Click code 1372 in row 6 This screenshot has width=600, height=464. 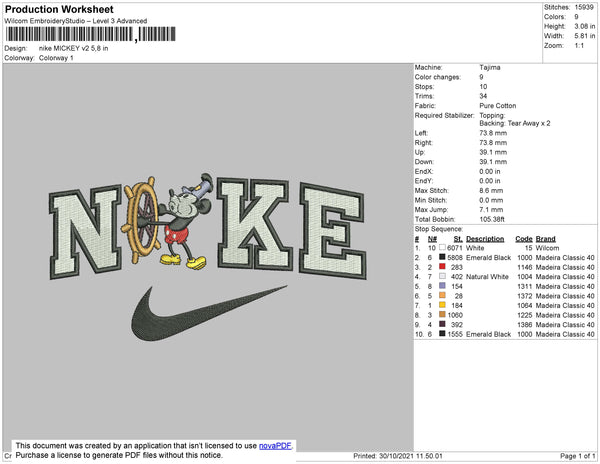click(525, 296)
